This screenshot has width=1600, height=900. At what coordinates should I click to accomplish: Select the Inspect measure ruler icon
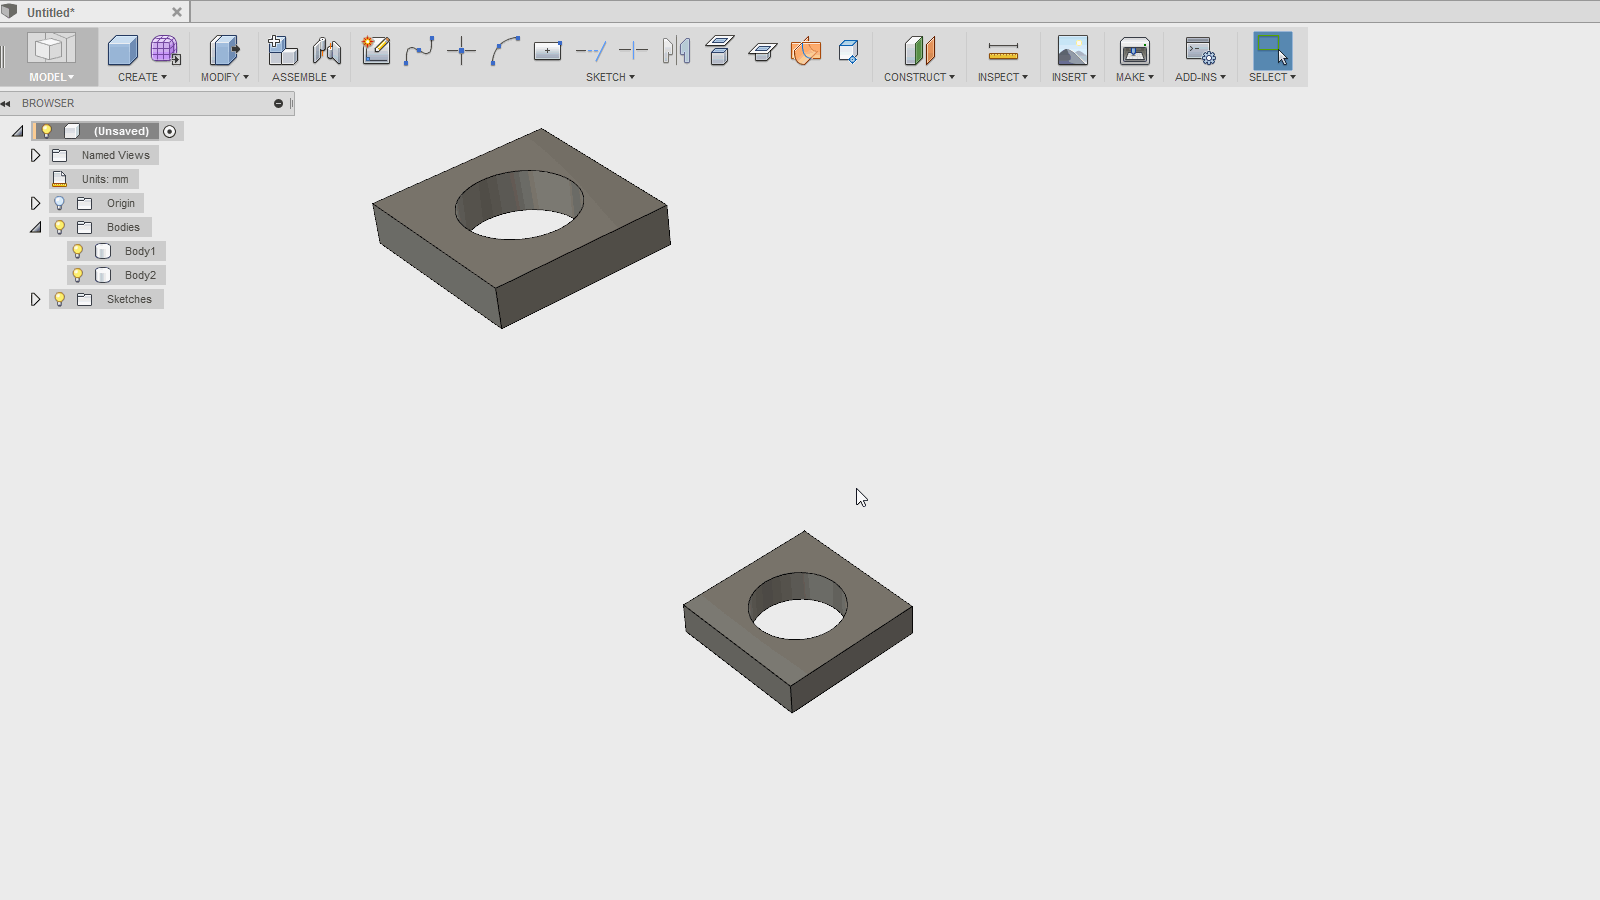click(1003, 51)
